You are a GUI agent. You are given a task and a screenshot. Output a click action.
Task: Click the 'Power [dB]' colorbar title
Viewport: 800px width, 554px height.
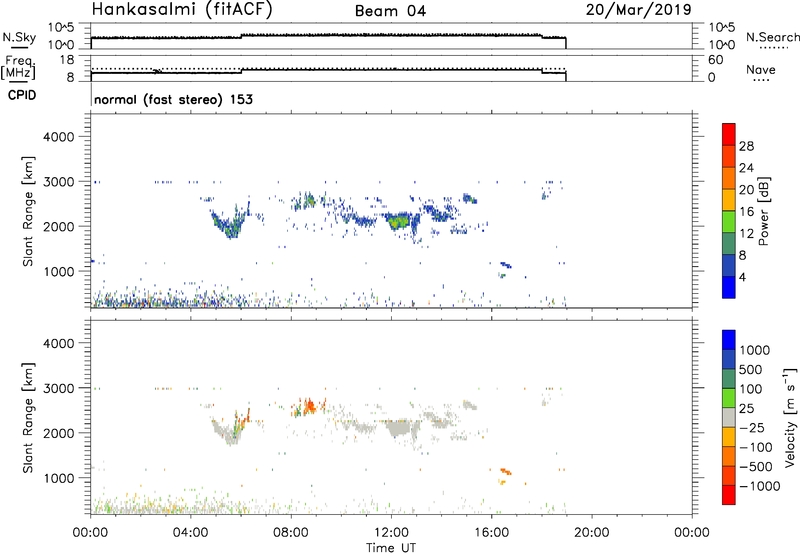click(x=763, y=211)
